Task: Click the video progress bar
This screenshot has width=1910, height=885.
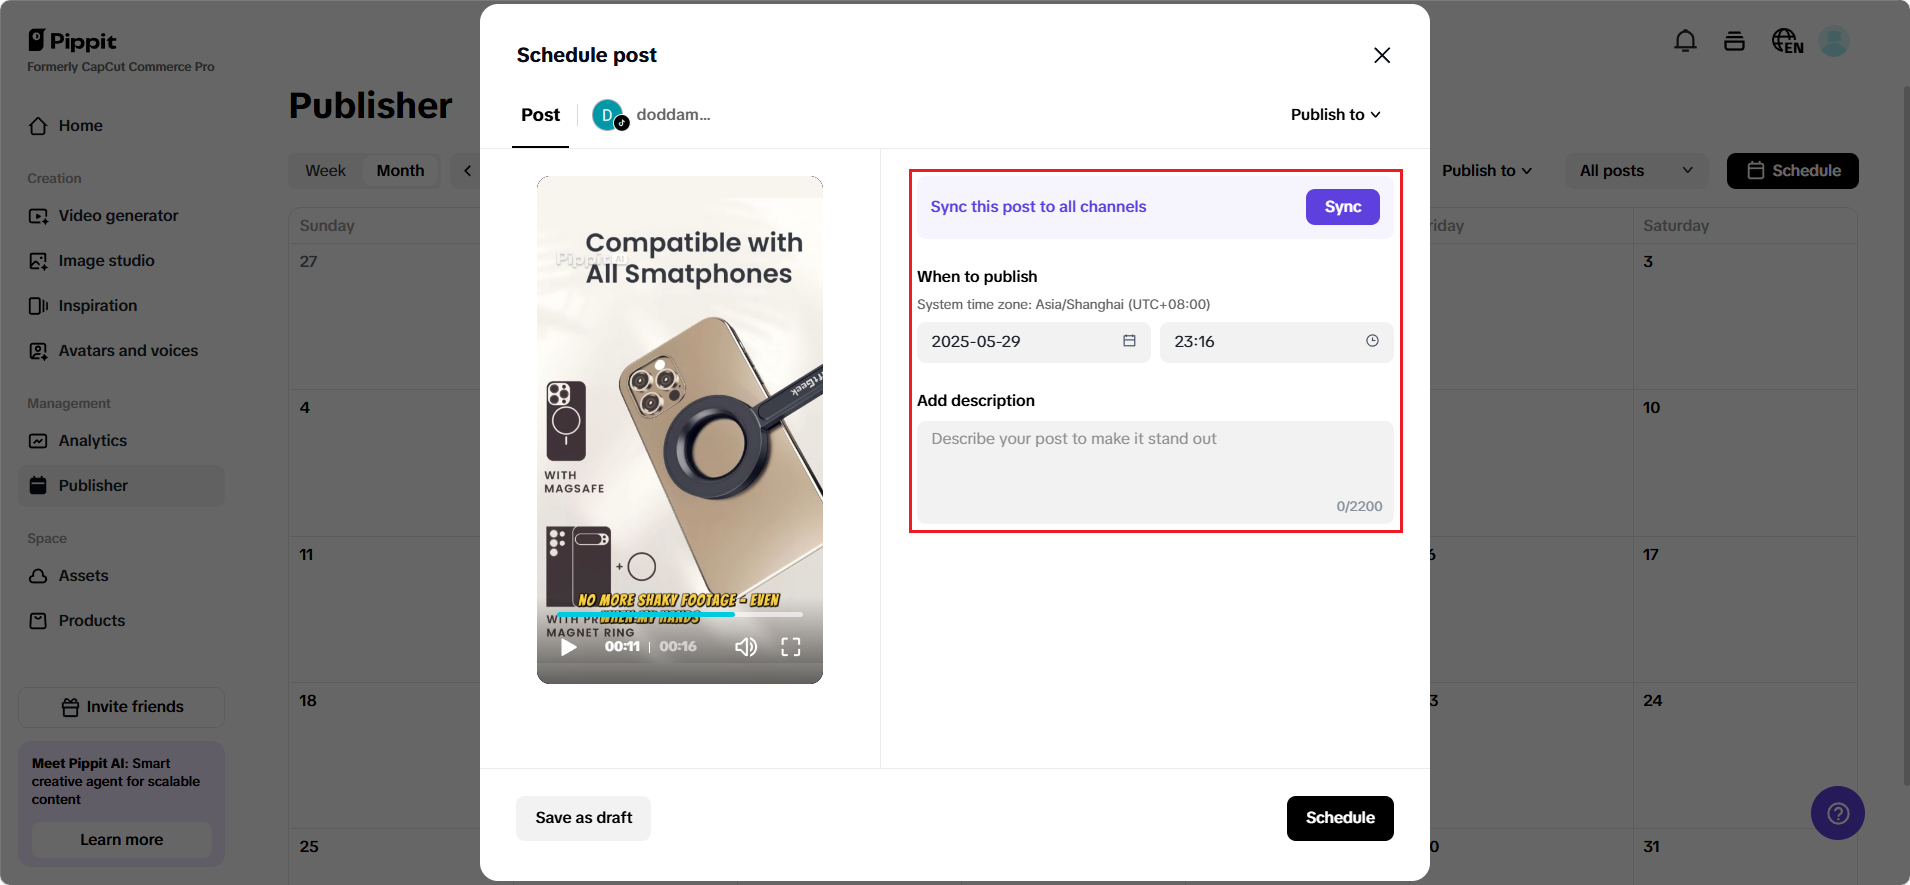Action: point(680,616)
